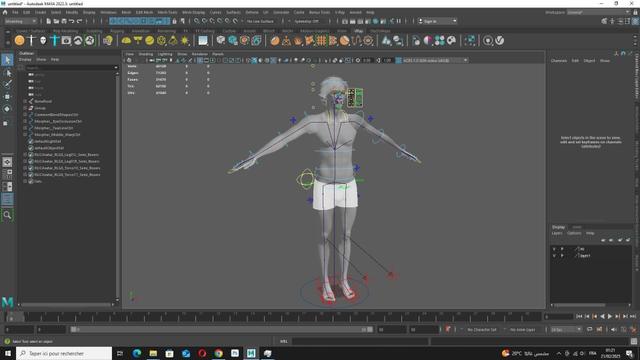Toggle V visibility of the first display layer

[554, 249]
